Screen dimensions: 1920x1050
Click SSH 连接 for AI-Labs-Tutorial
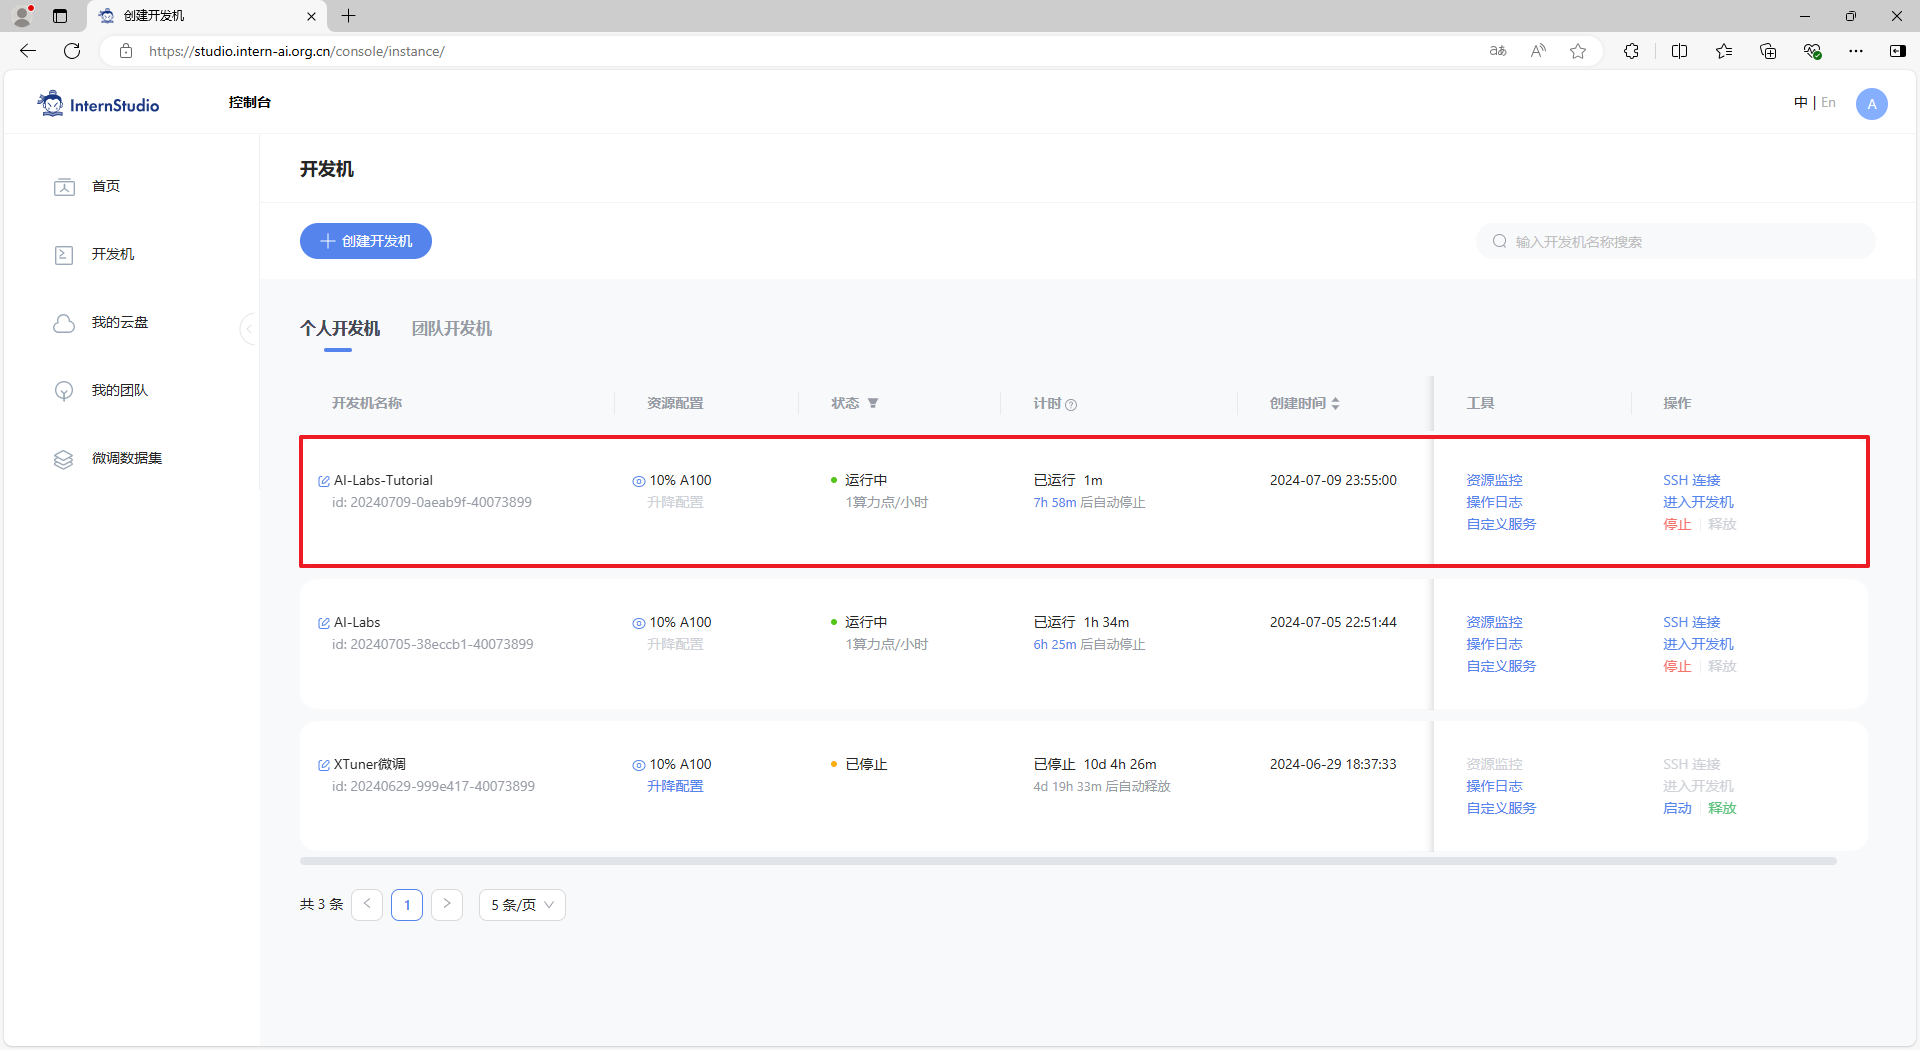tap(1692, 480)
